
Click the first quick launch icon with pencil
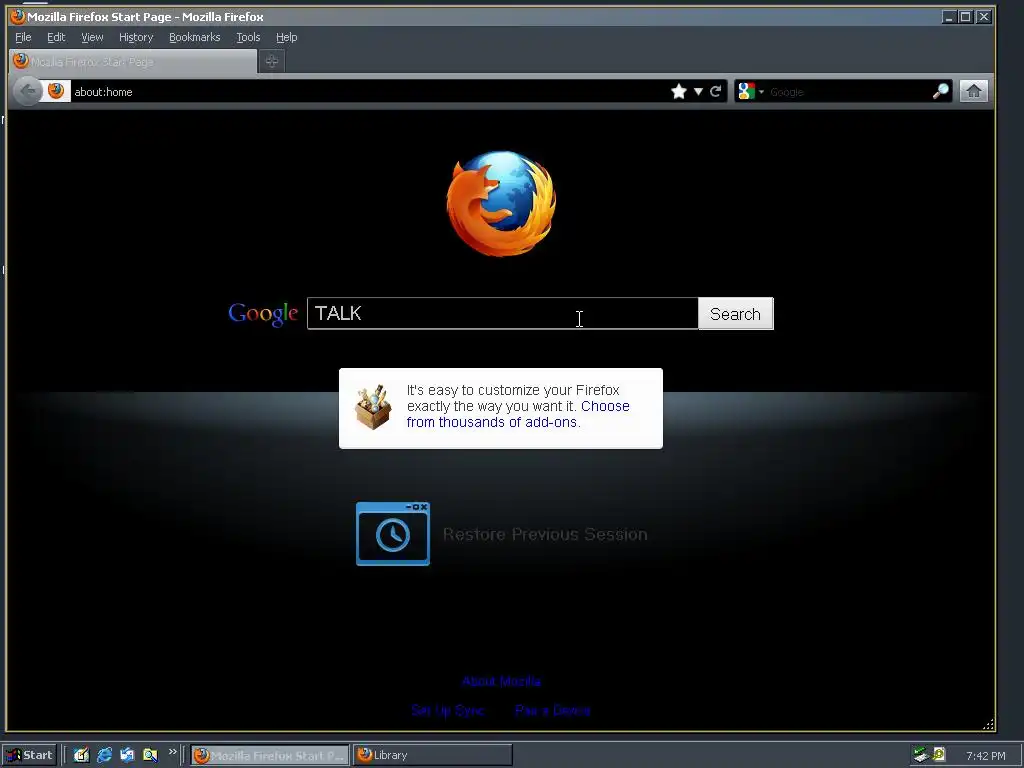click(x=81, y=755)
